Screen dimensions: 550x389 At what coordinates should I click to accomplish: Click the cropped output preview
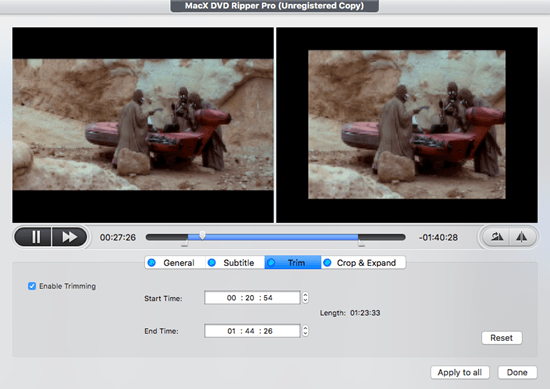point(407,125)
